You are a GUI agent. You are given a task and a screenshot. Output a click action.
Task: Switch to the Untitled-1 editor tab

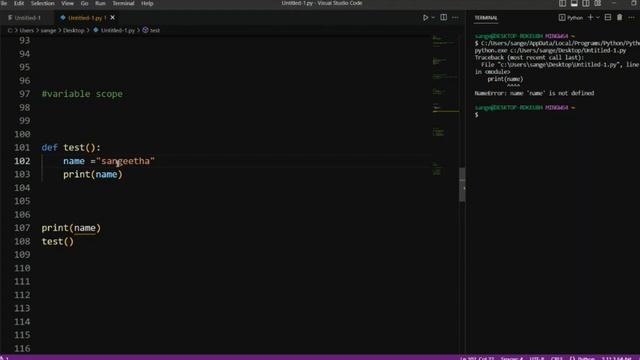(27, 18)
